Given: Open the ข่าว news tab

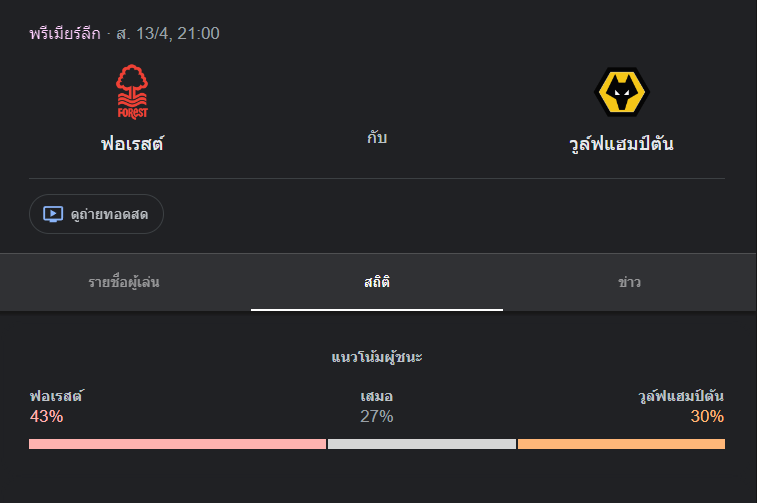Looking at the screenshot, I should (x=629, y=282).
